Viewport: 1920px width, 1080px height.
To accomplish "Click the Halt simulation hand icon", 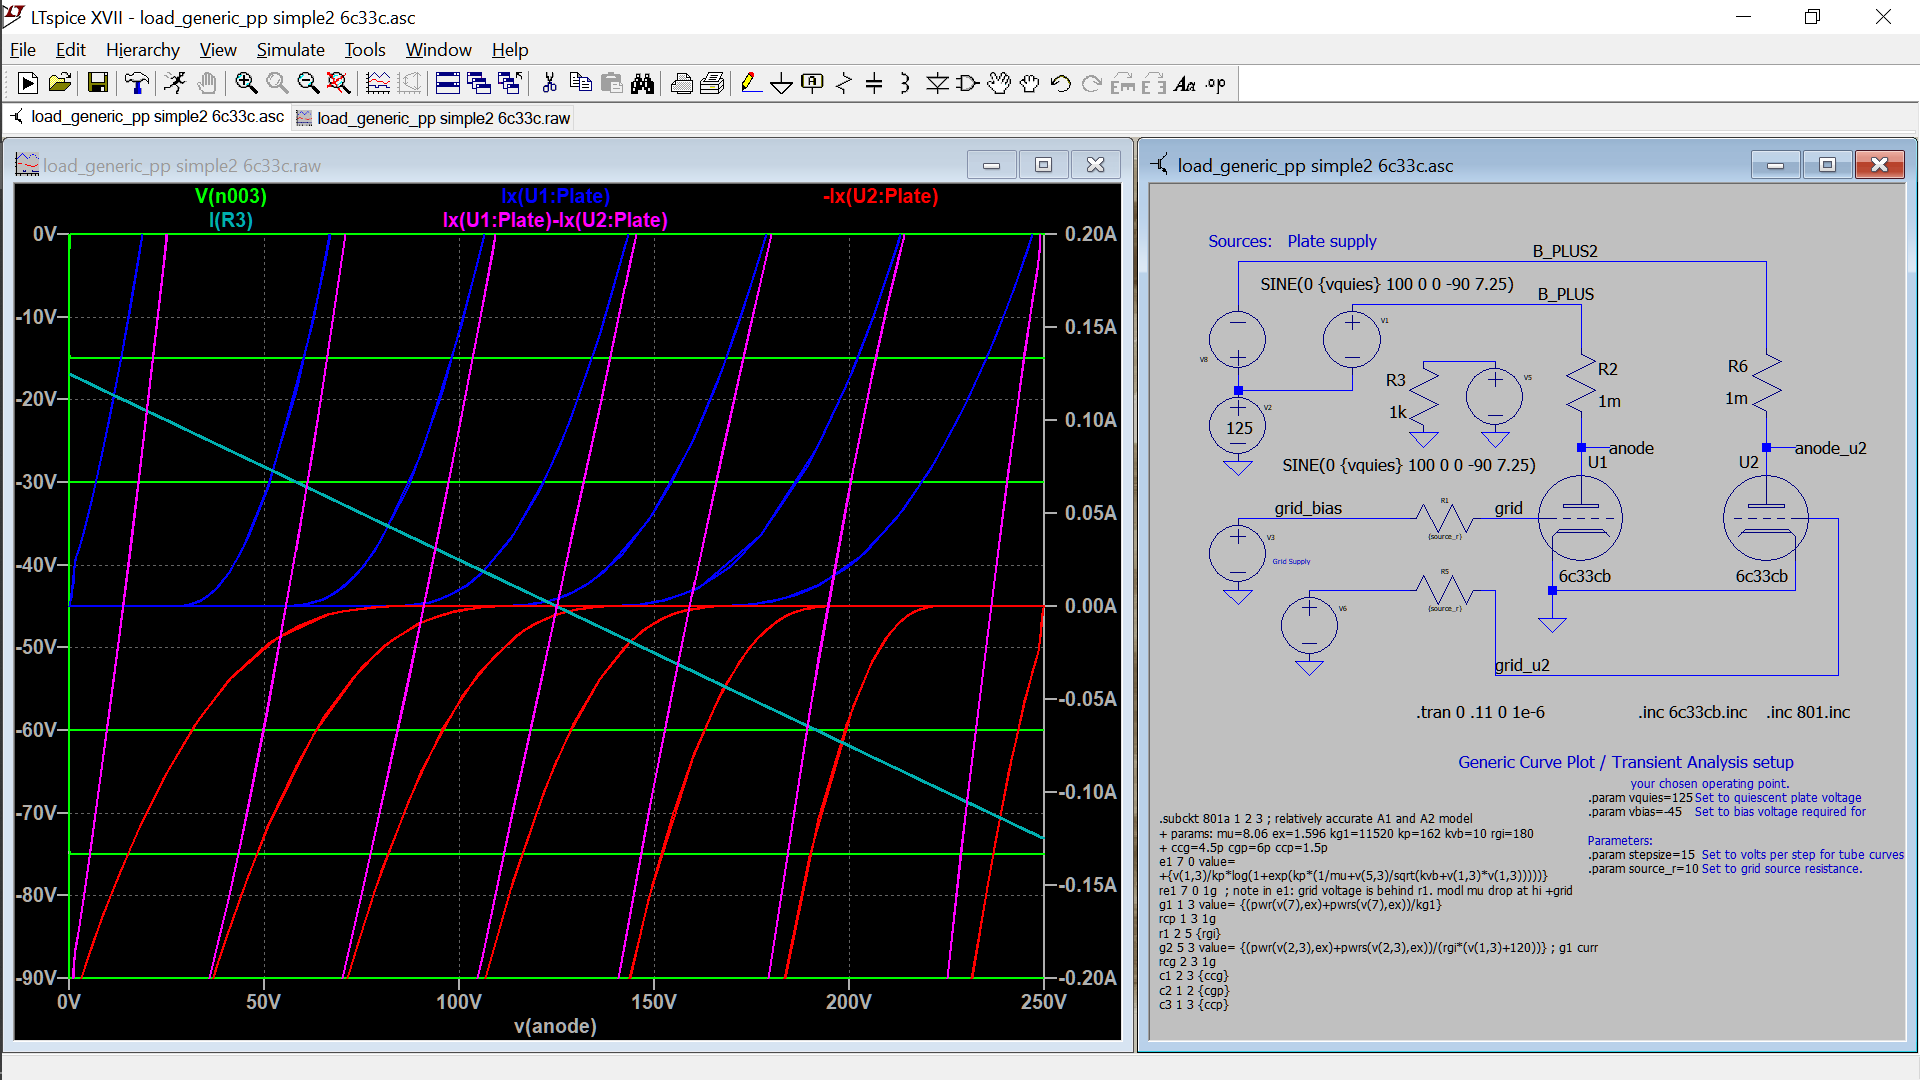I will pyautogui.click(x=206, y=84).
